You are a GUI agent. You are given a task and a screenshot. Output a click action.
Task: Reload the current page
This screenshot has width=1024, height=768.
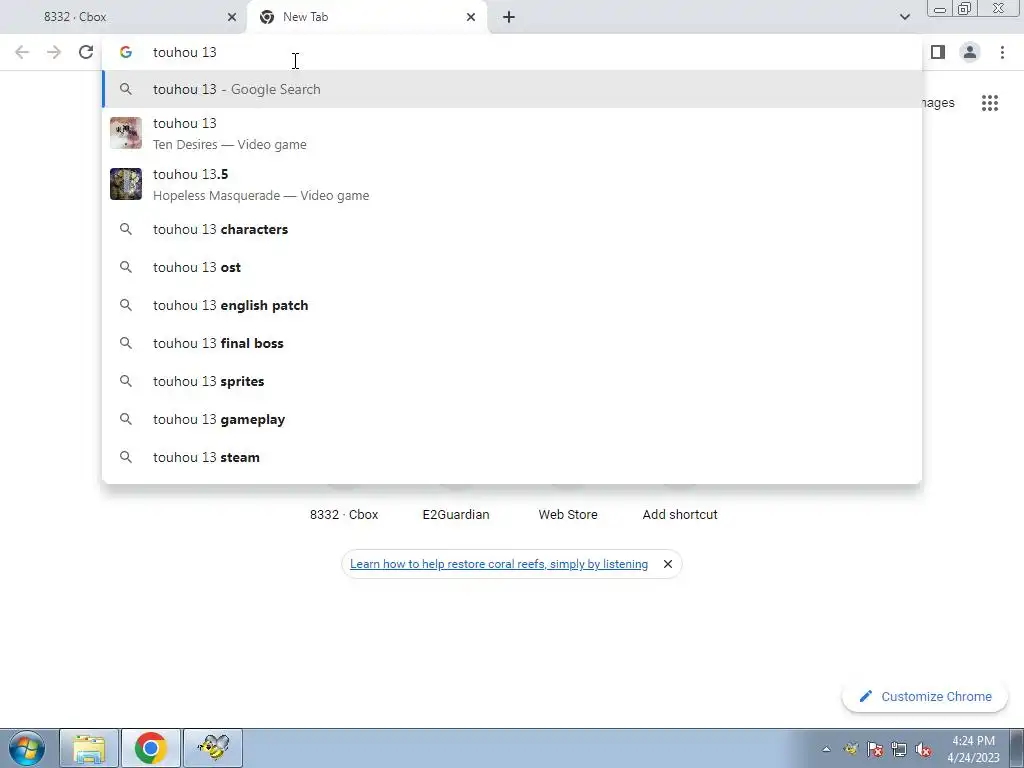pyautogui.click(x=86, y=52)
